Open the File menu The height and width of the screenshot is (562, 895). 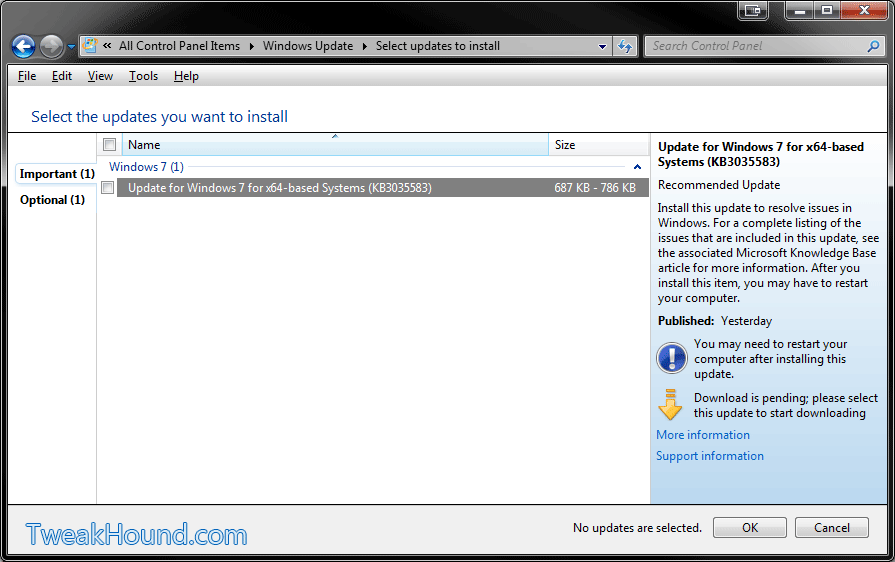[x=27, y=76]
